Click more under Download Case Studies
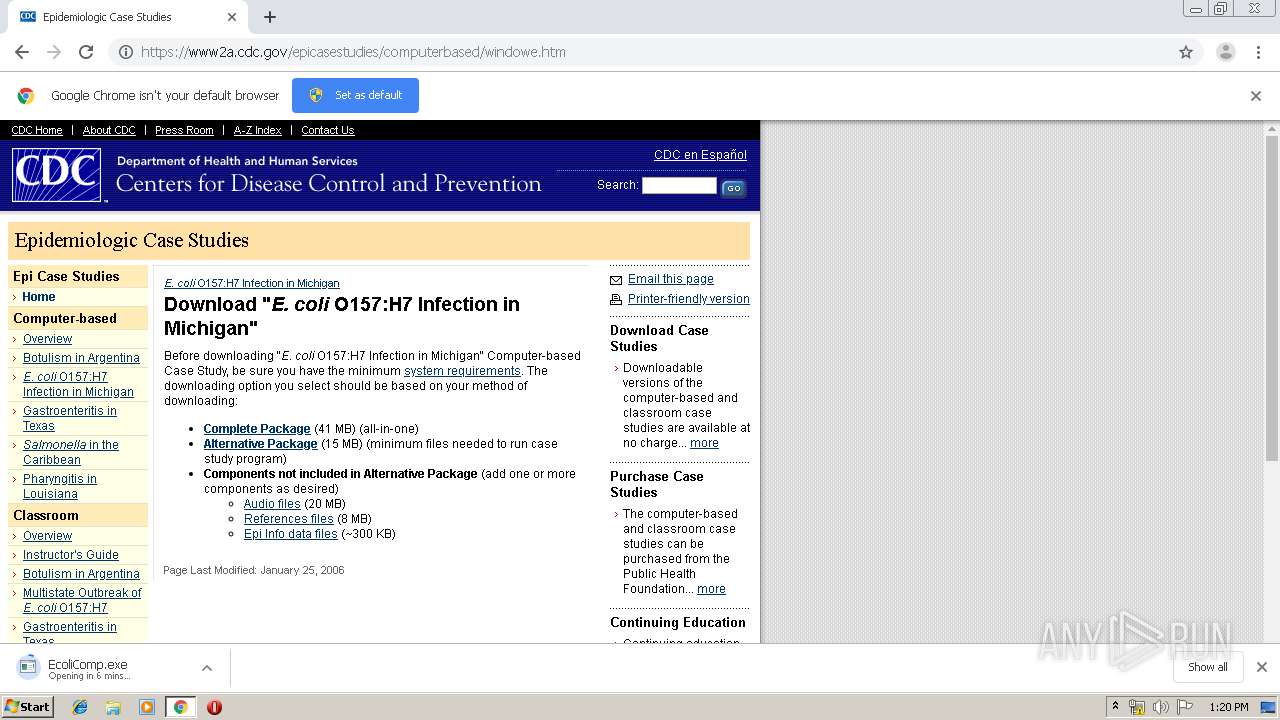1280x720 pixels. click(x=704, y=443)
